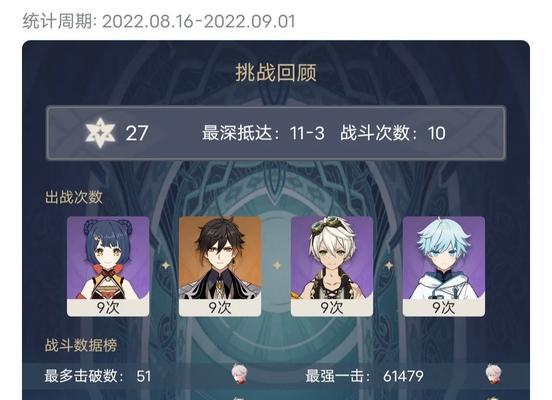552x400 pixels.
Task: Tap the 最强一击 61479 value
Action: tap(364, 376)
